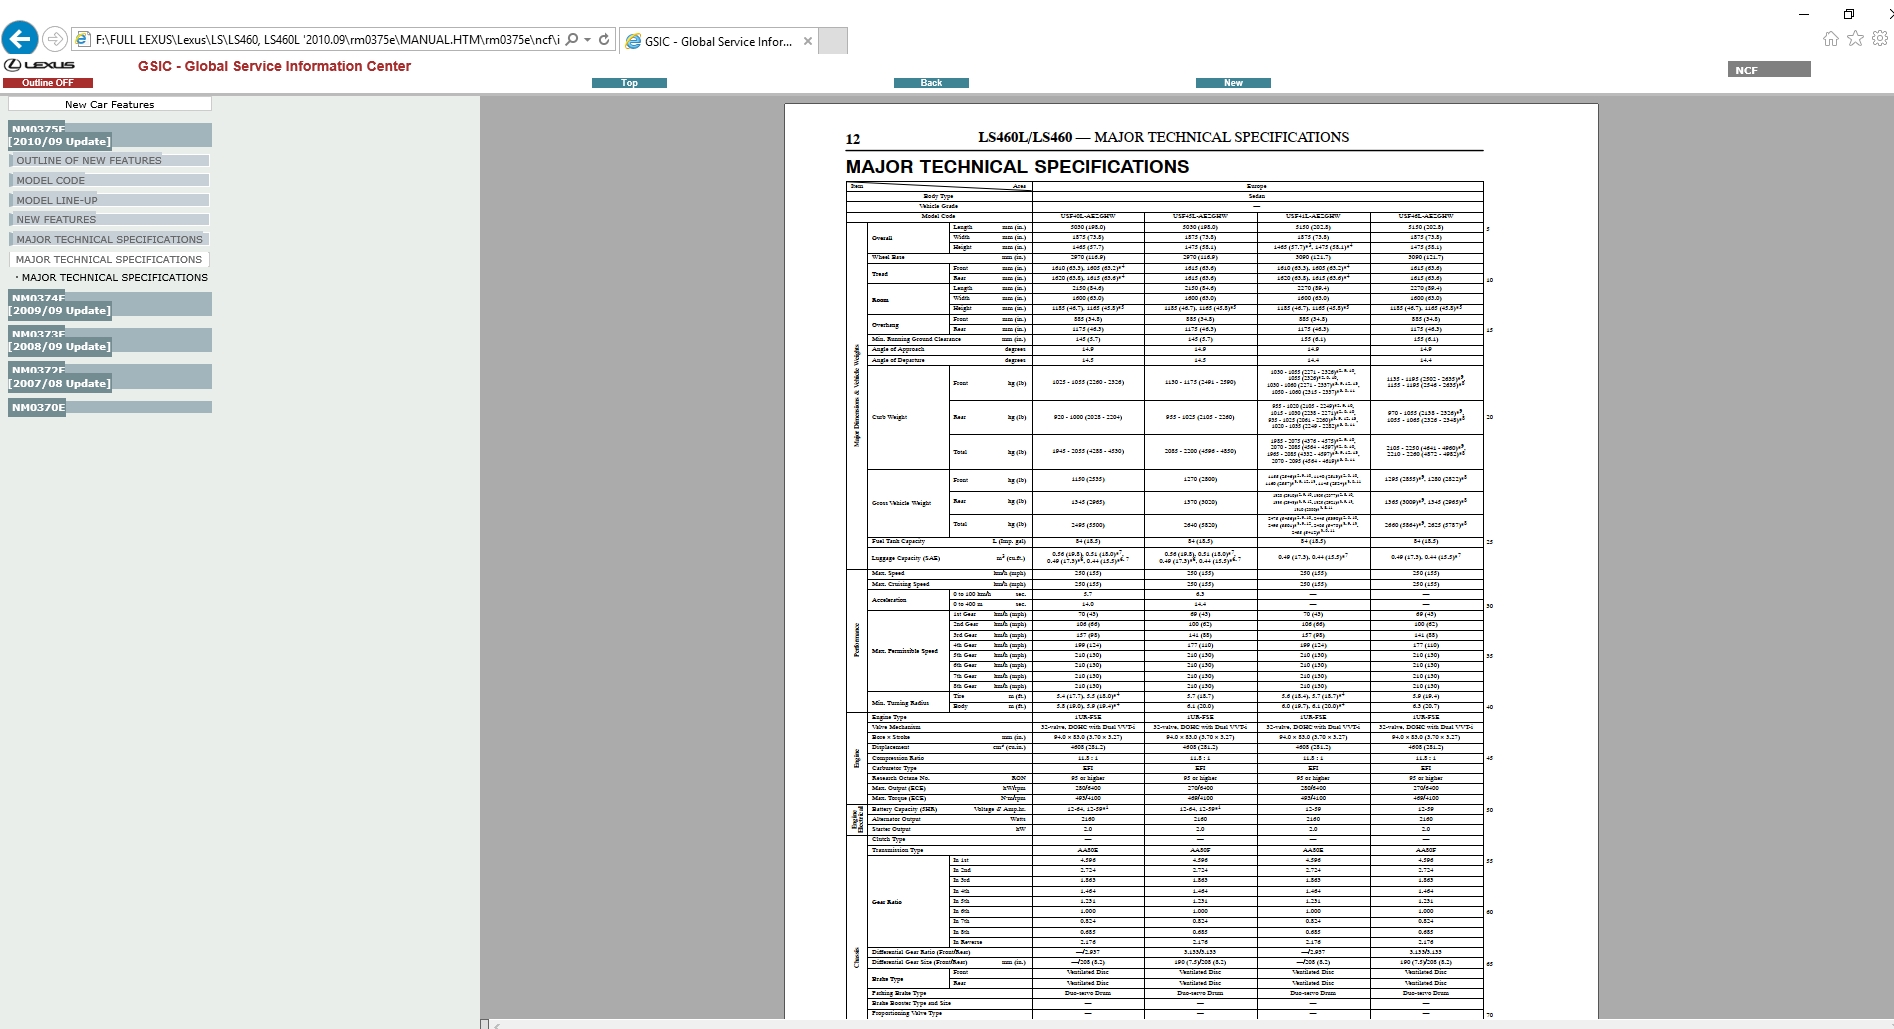Open the address bar dropdown arrow
This screenshot has height=1029, width=1894.
tap(586, 40)
